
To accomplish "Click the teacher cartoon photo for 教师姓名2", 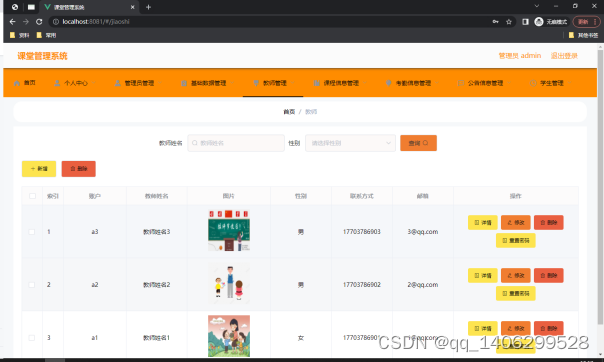I will point(229,283).
